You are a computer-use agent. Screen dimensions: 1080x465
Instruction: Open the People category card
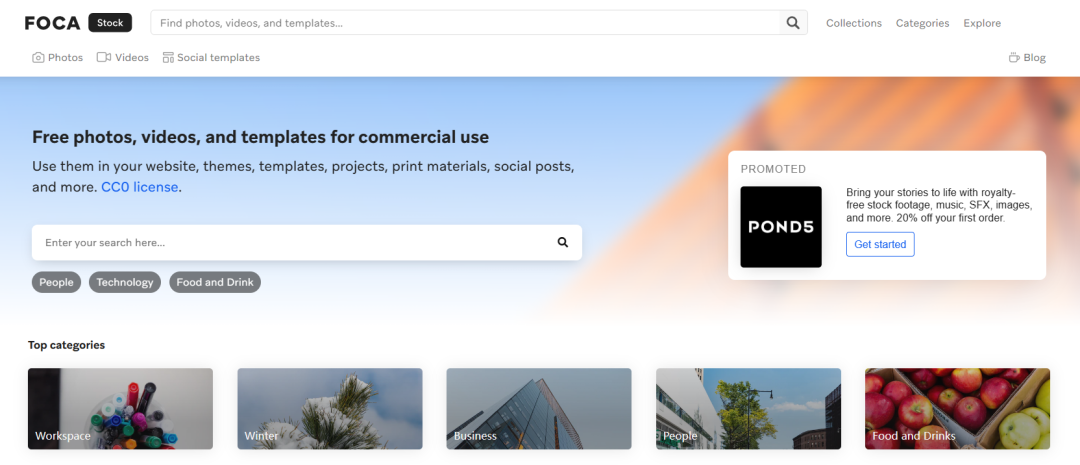click(x=748, y=409)
